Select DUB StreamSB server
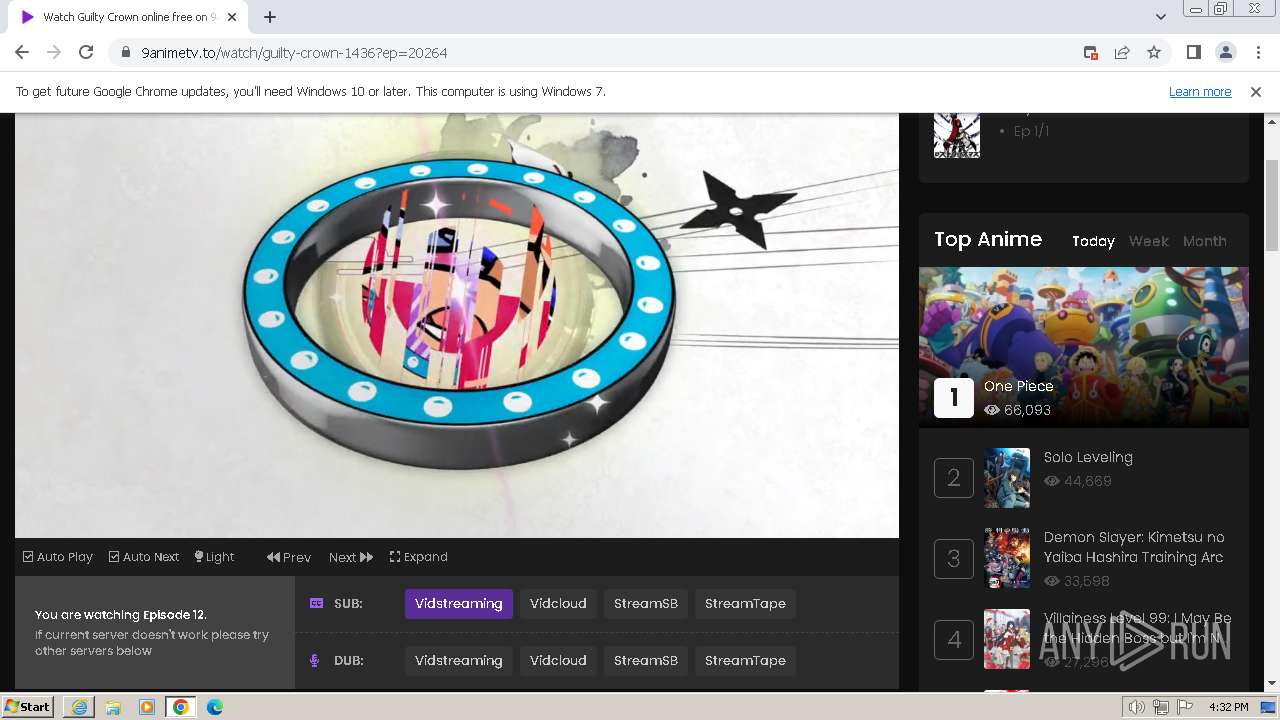 [646, 661]
